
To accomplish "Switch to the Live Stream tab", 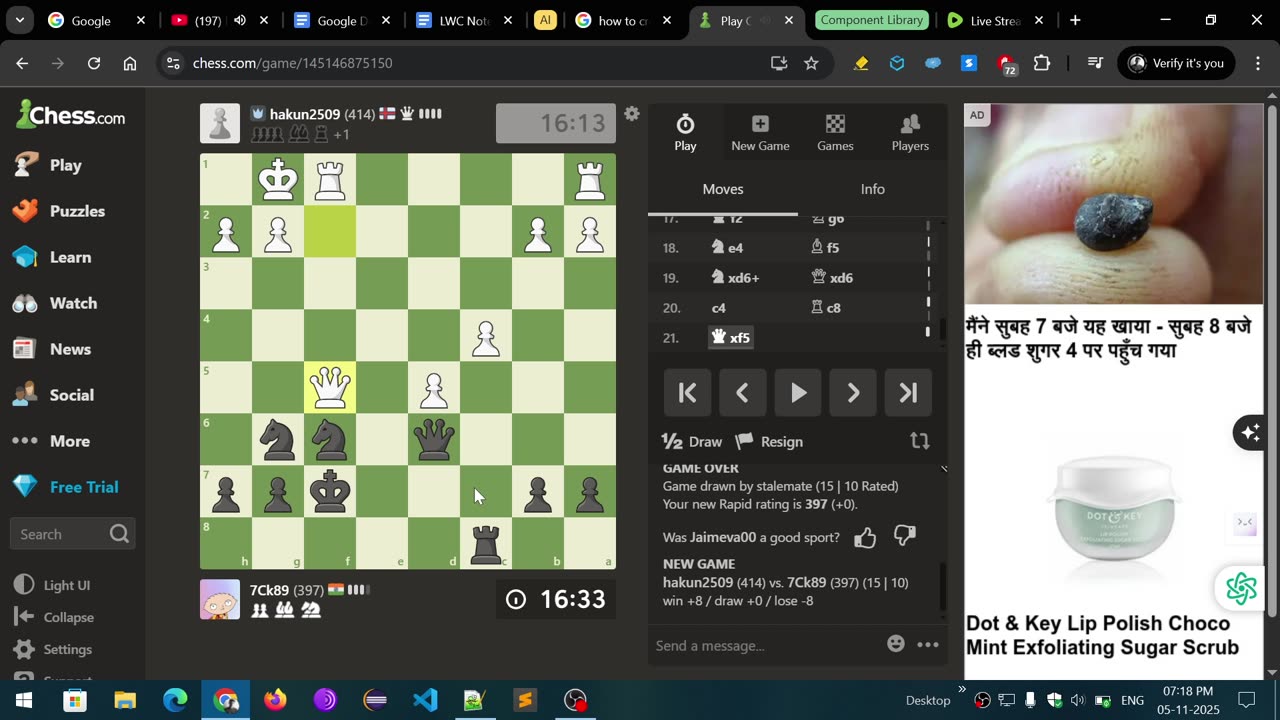I will [995, 20].
